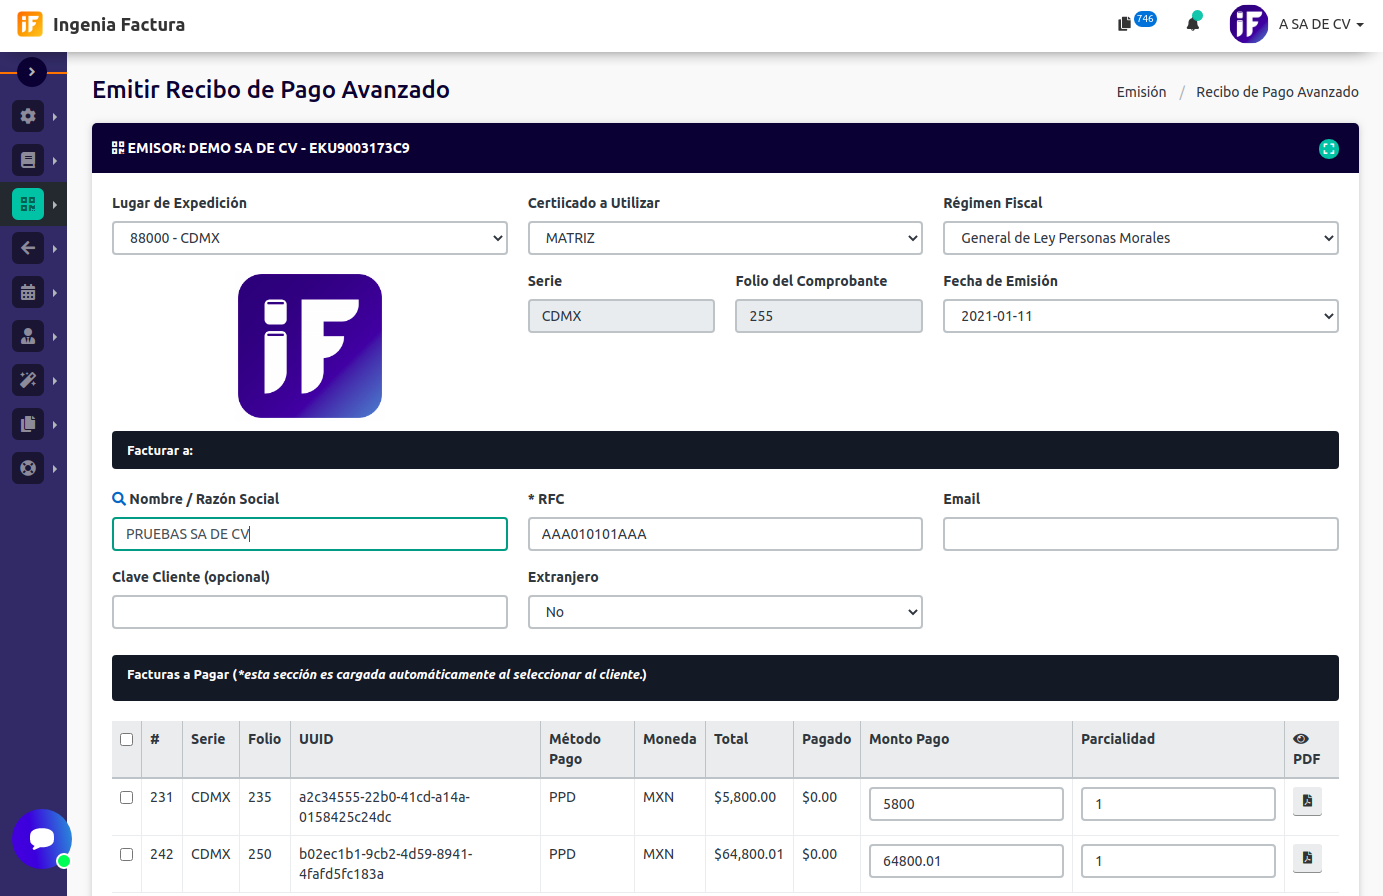Select the calendar icon in sidebar

coord(28,292)
